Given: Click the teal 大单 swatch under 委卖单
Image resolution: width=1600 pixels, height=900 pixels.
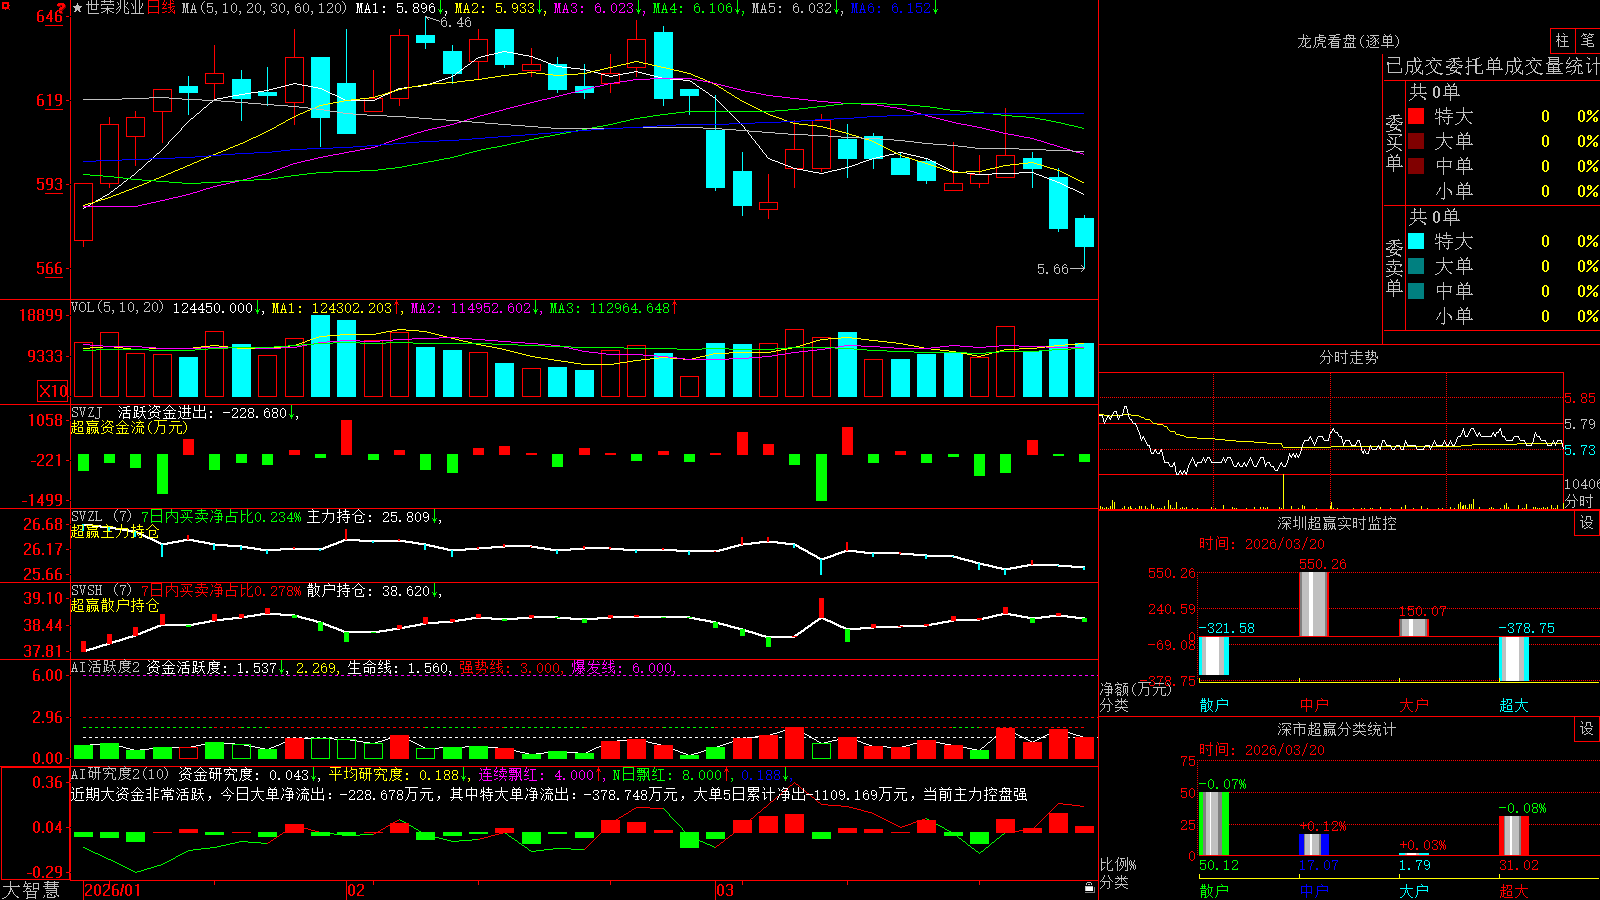Looking at the screenshot, I should (1416, 266).
